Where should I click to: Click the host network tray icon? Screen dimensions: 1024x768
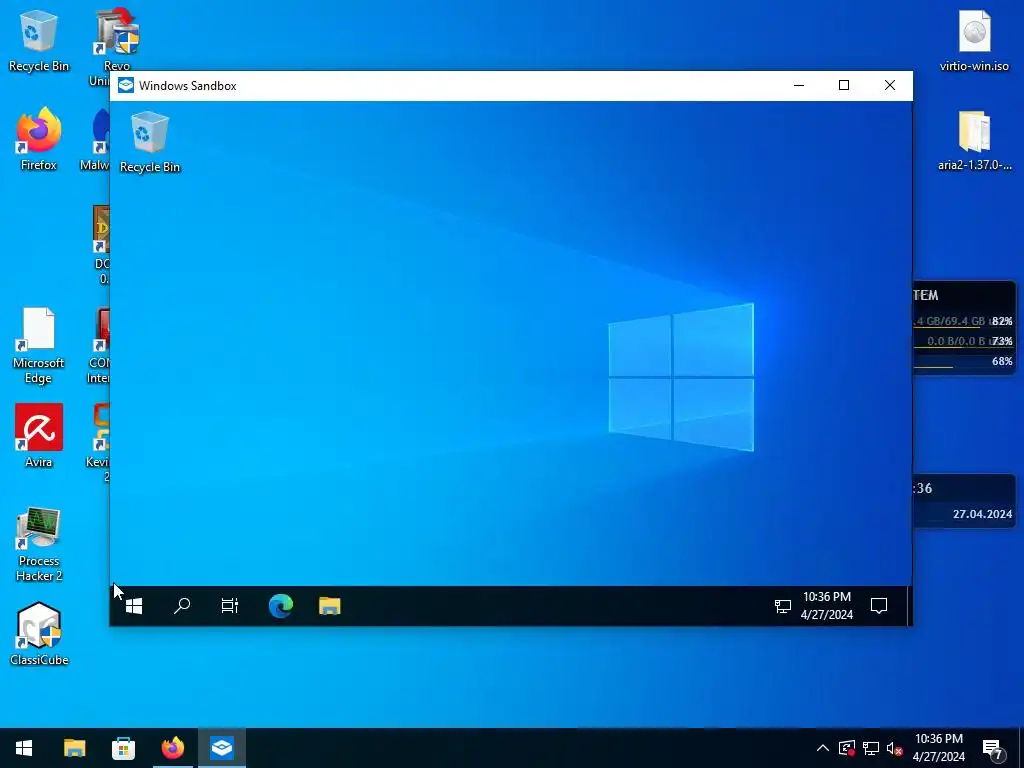[871, 748]
